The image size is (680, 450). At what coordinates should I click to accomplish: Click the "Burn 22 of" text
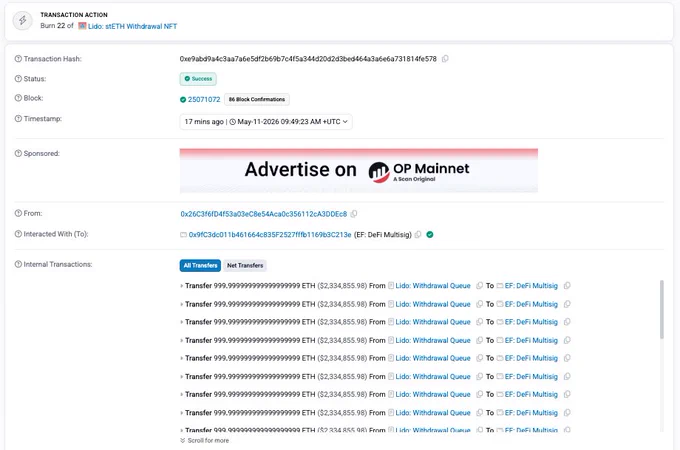coord(57,26)
